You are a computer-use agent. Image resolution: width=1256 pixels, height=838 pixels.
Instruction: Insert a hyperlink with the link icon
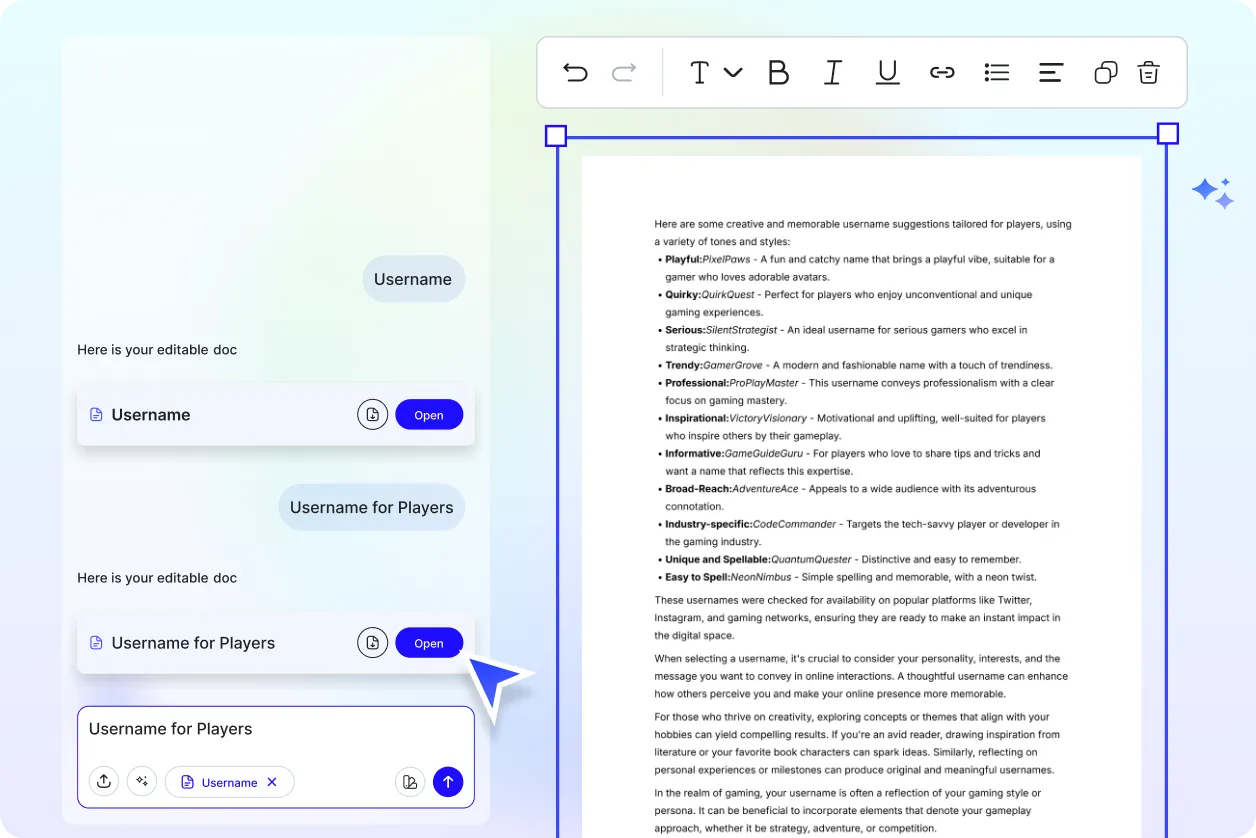[942, 72]
